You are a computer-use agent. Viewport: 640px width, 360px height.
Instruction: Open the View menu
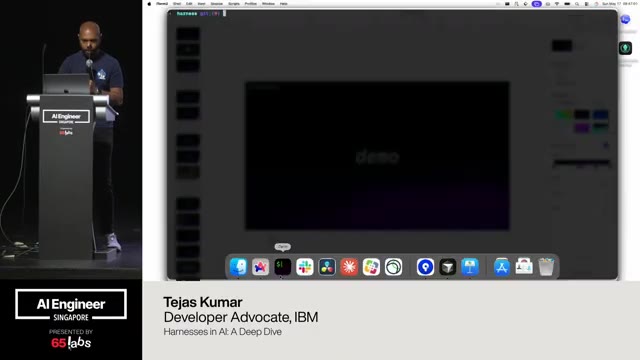tap(202, 4)
